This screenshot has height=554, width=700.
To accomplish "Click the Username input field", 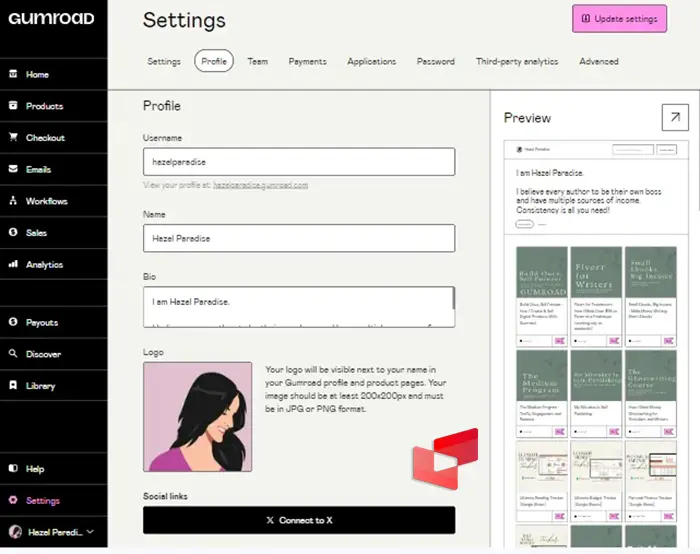I will (x=298, y=162).
